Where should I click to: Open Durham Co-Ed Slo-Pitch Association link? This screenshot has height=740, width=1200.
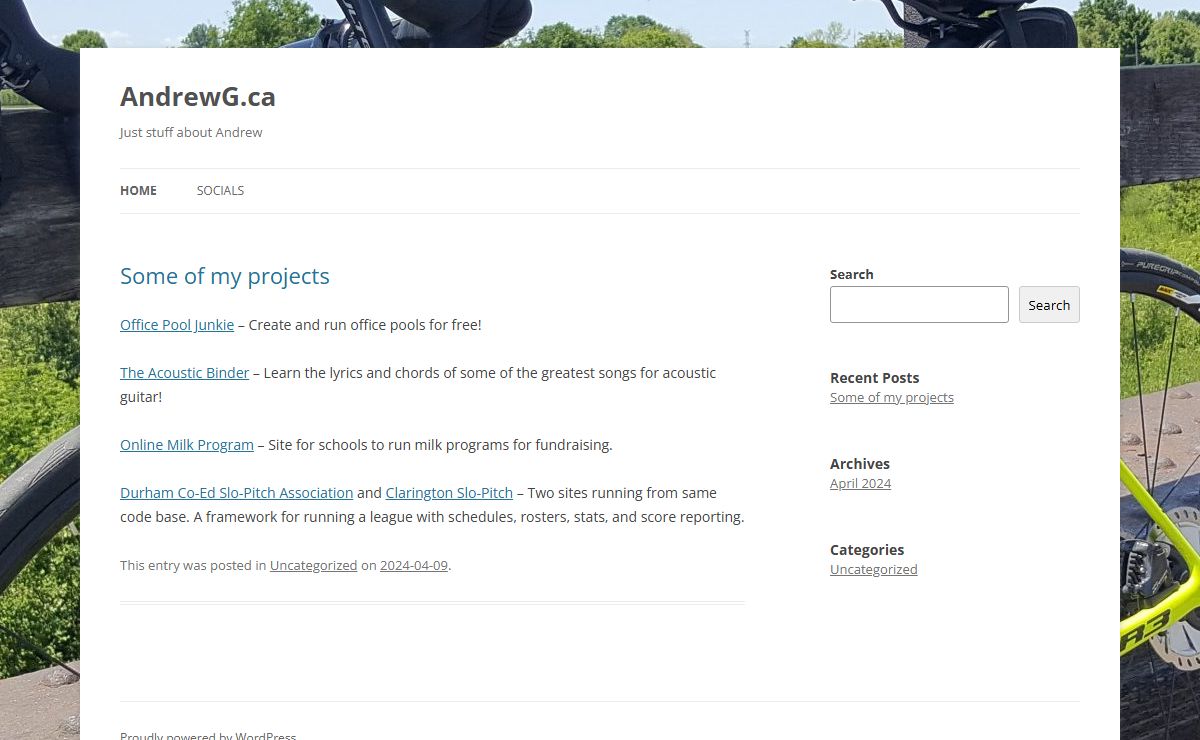[237, 493]
